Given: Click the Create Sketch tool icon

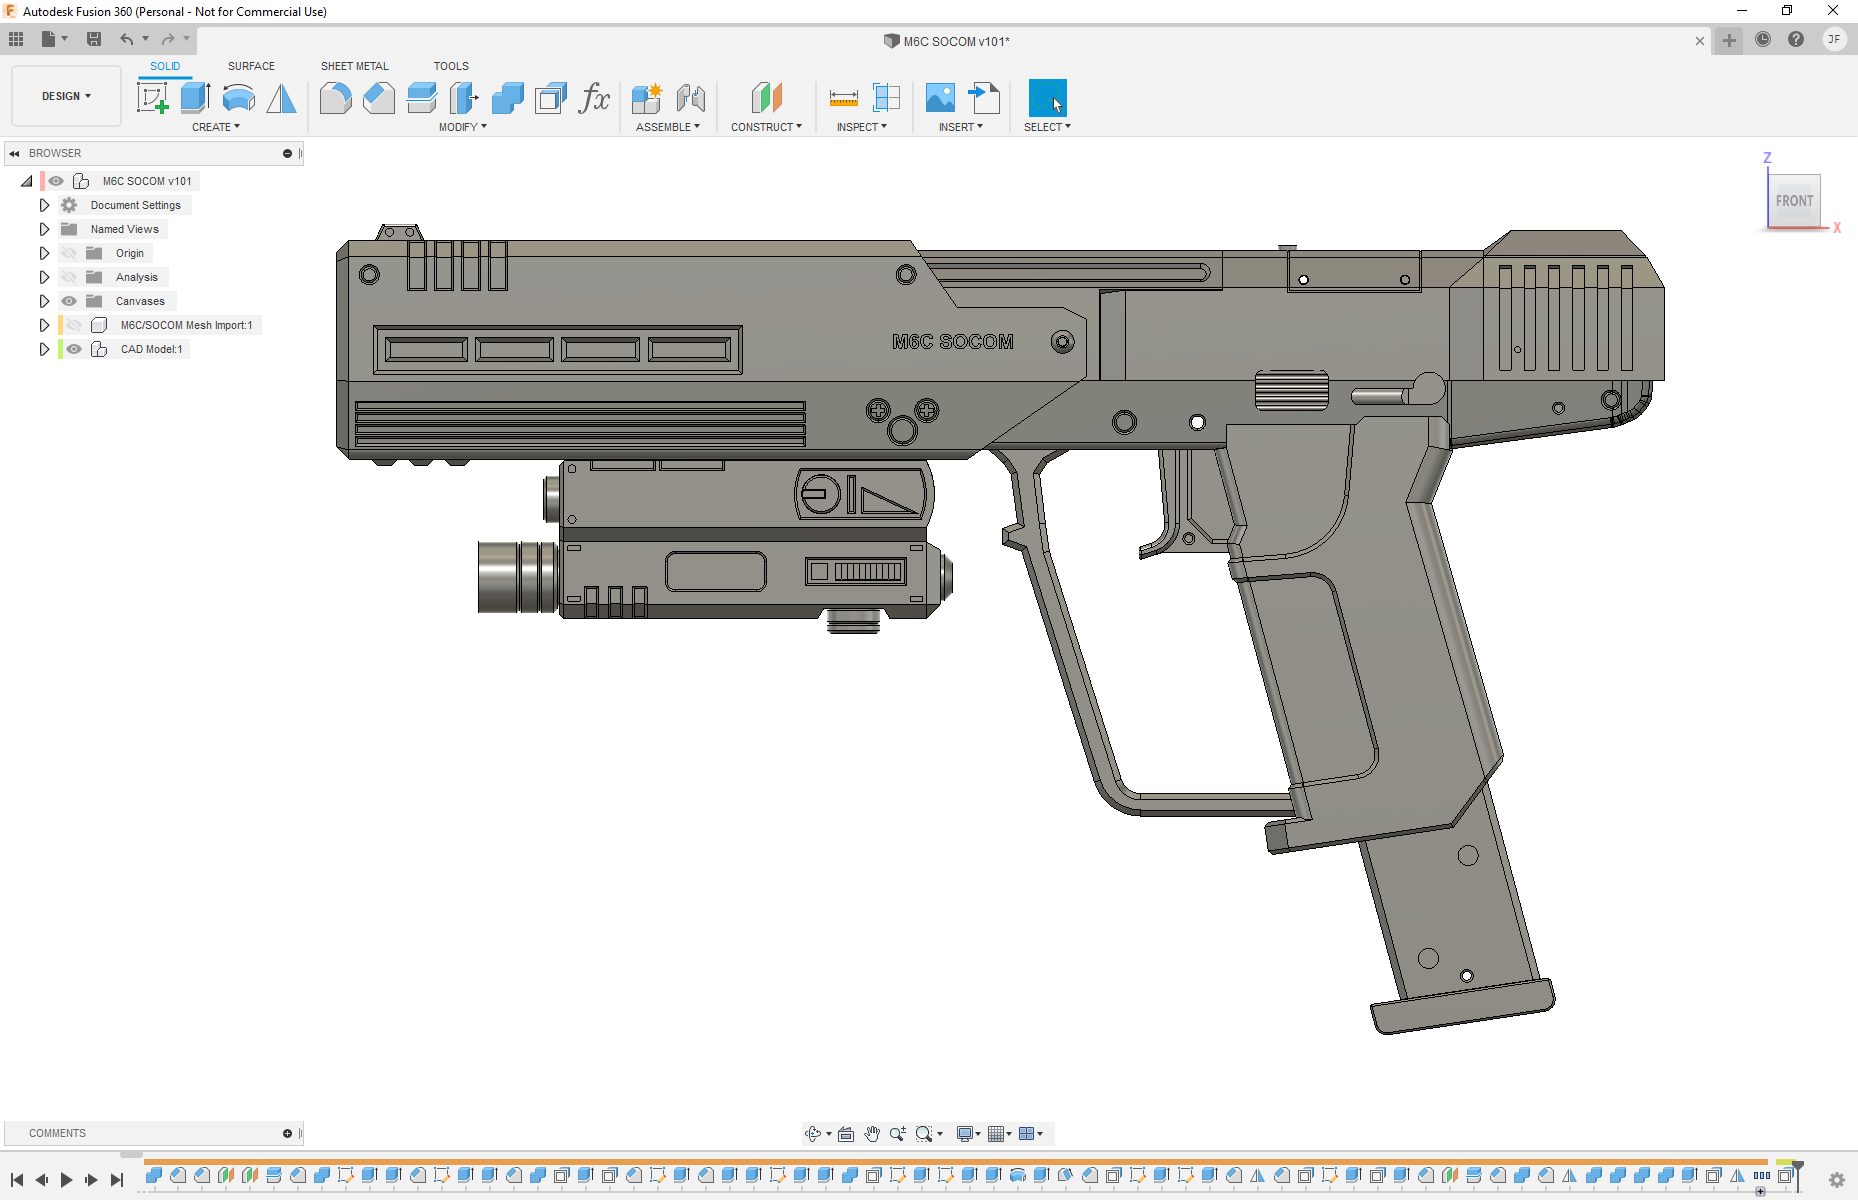Looking at the screenshot, I should click(x=152, y=98).
